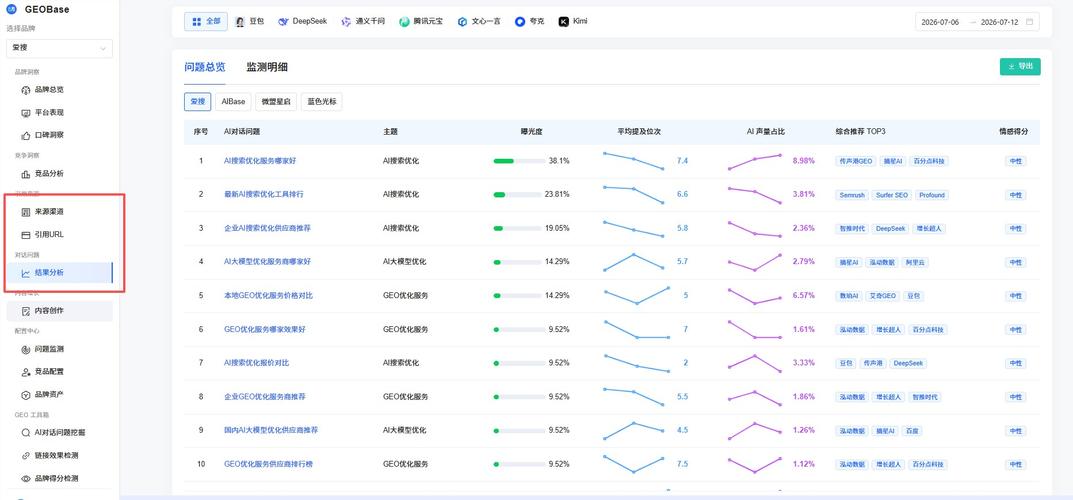The height and width of the screenshot is (500, 1073).
Task: Click the 导出 export button
Action: [1020, 66]
